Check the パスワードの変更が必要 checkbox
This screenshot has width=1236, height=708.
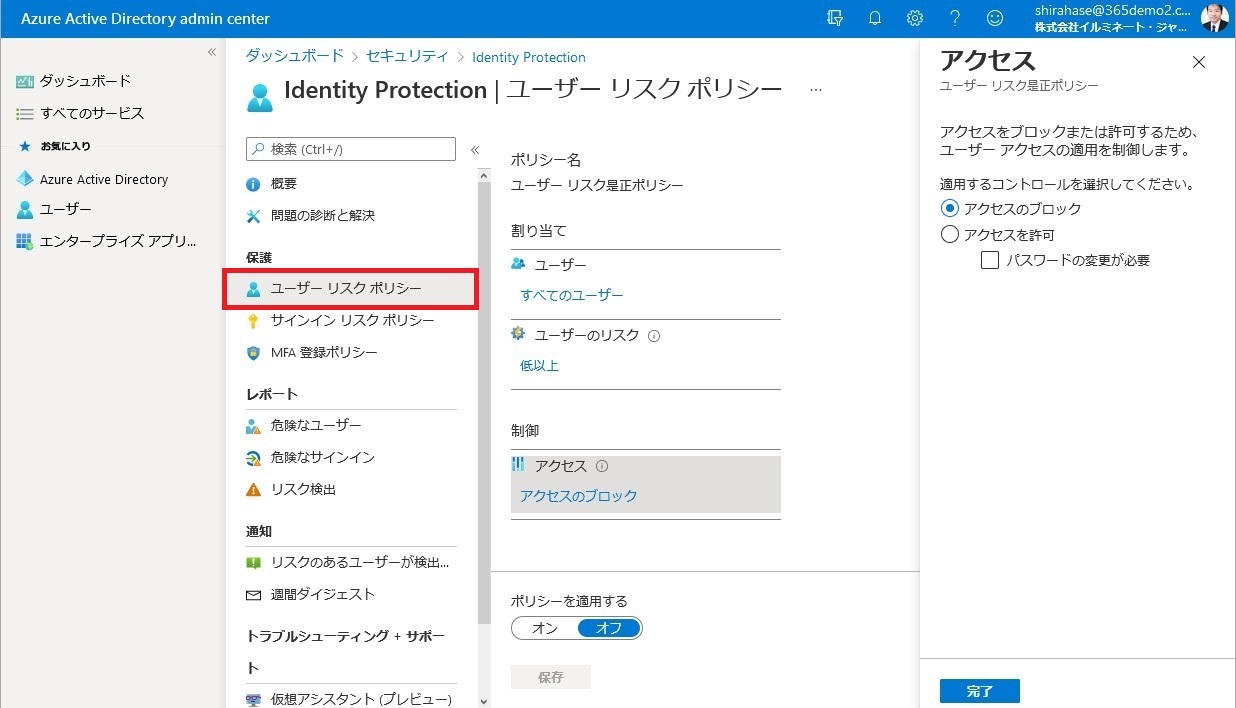point(990,260)
